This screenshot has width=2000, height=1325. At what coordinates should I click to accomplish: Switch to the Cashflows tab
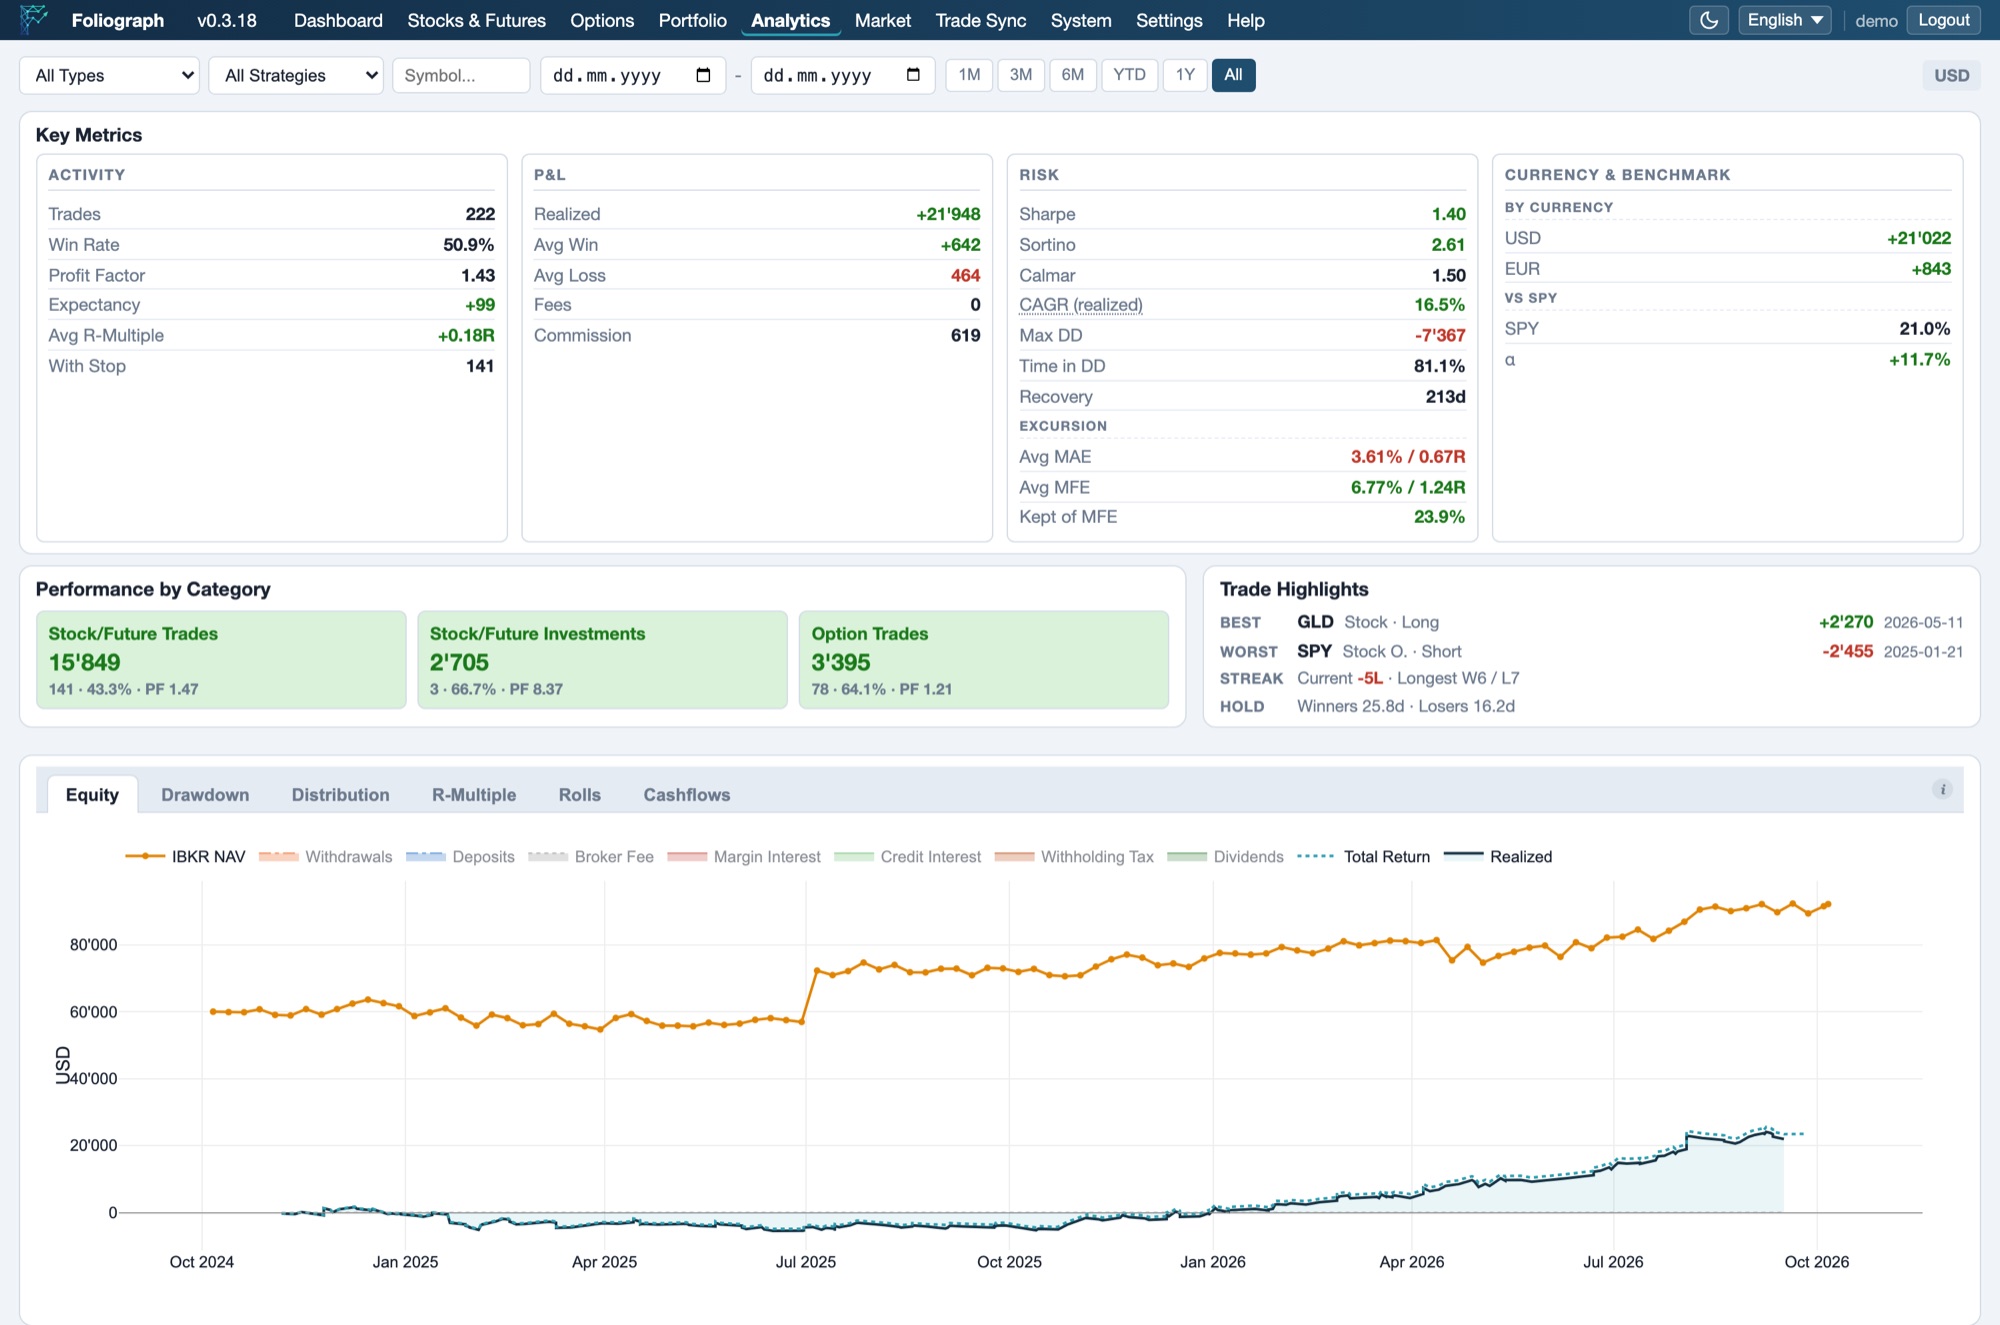pyautogui.click(x=687, y=794)
